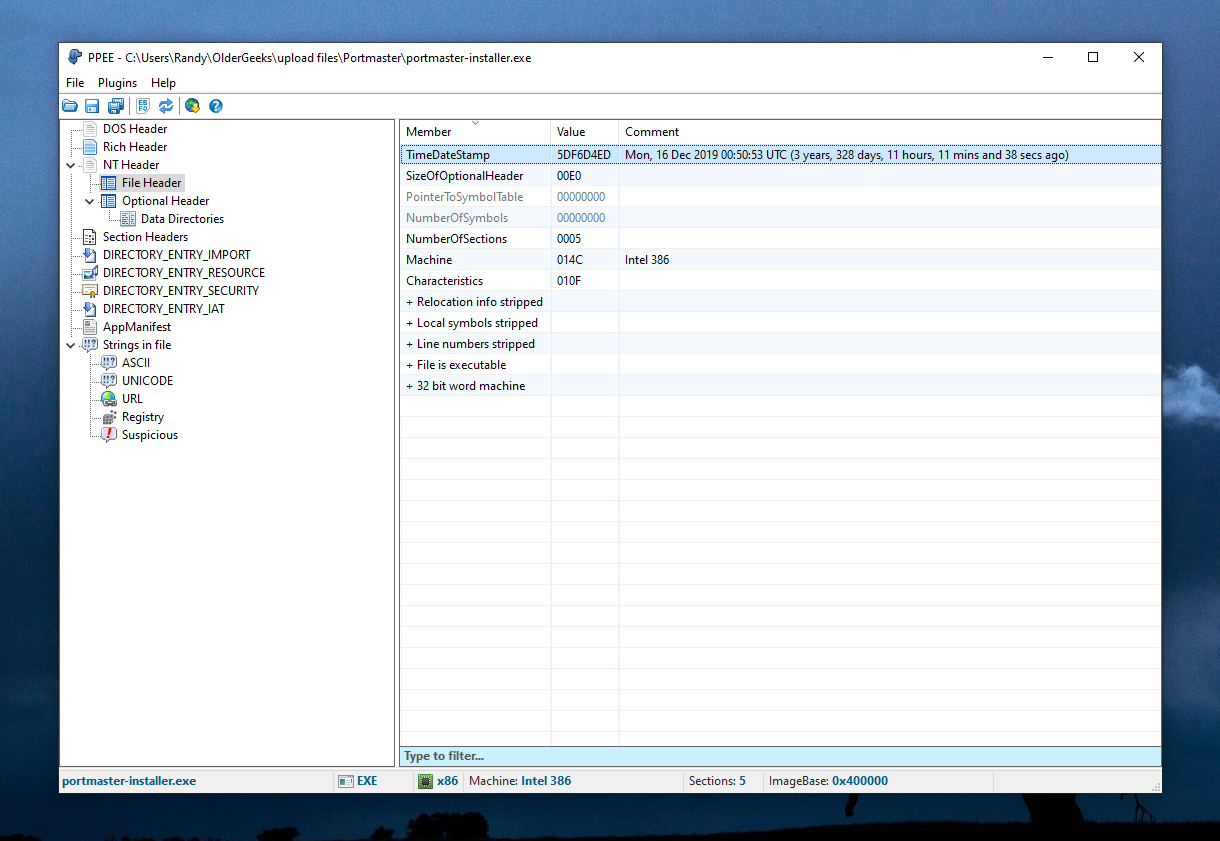Open the Help menu
The width and height of the screenshot is (1220, 841).
point(163,83)
